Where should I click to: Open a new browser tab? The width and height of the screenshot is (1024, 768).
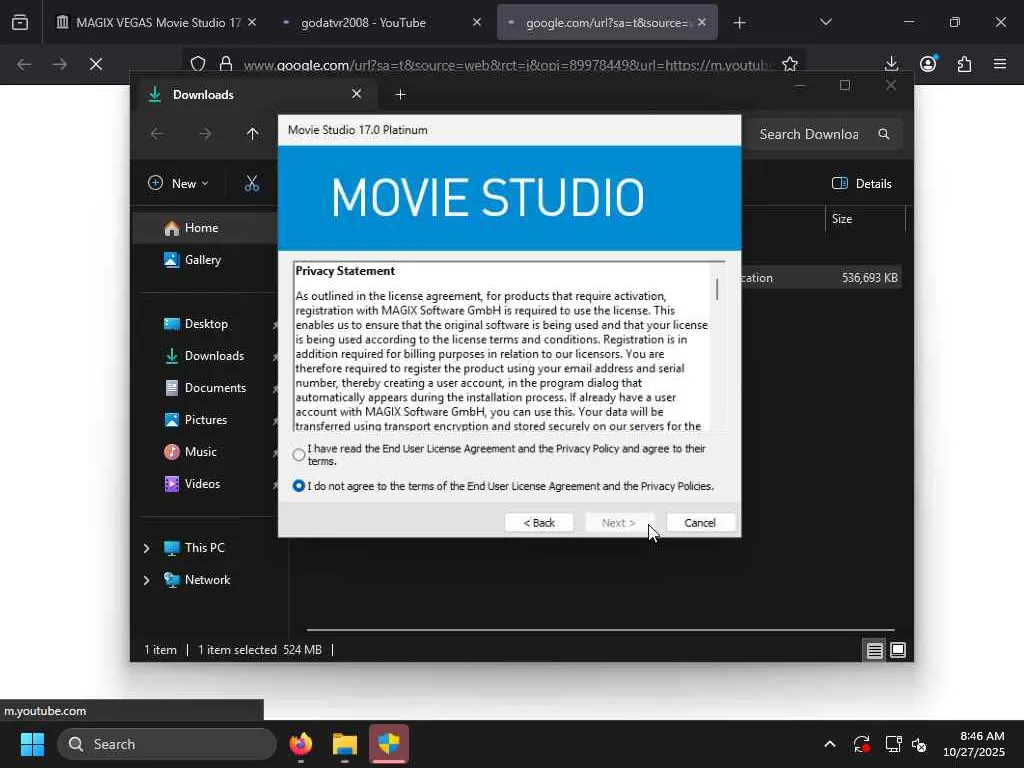pyautogui.click(x=739, y=23)
